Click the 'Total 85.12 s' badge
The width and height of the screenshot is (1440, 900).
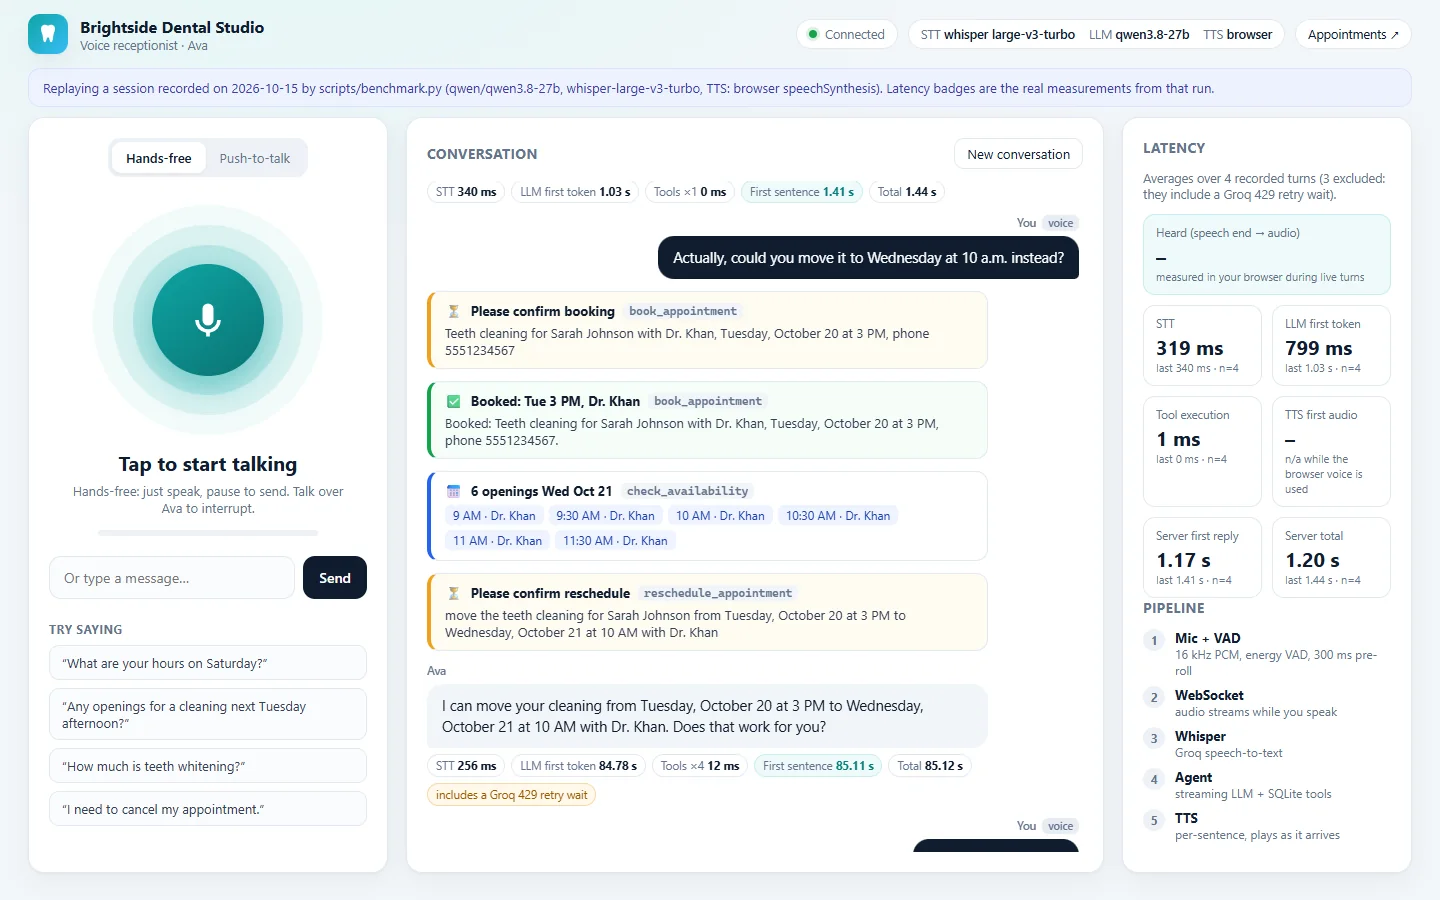pos(930,766)
